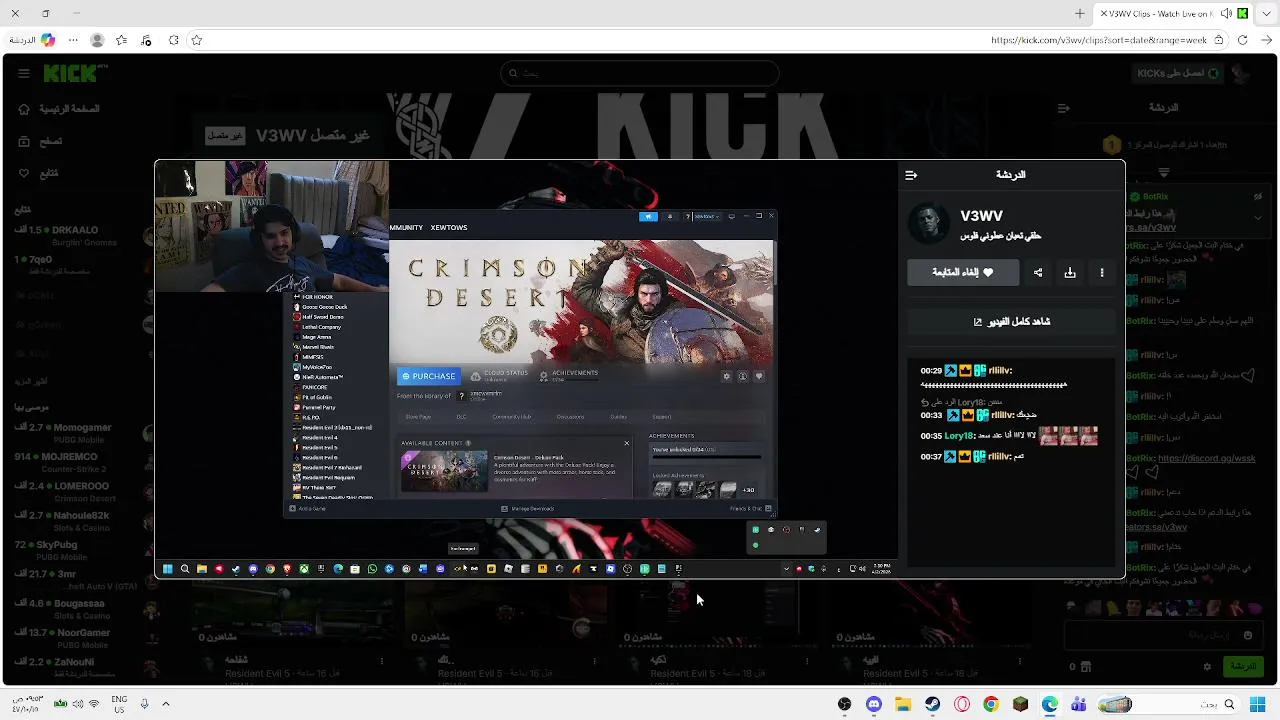
Task: Open Minecraft from the taskbar
Action: (1020, 705)
